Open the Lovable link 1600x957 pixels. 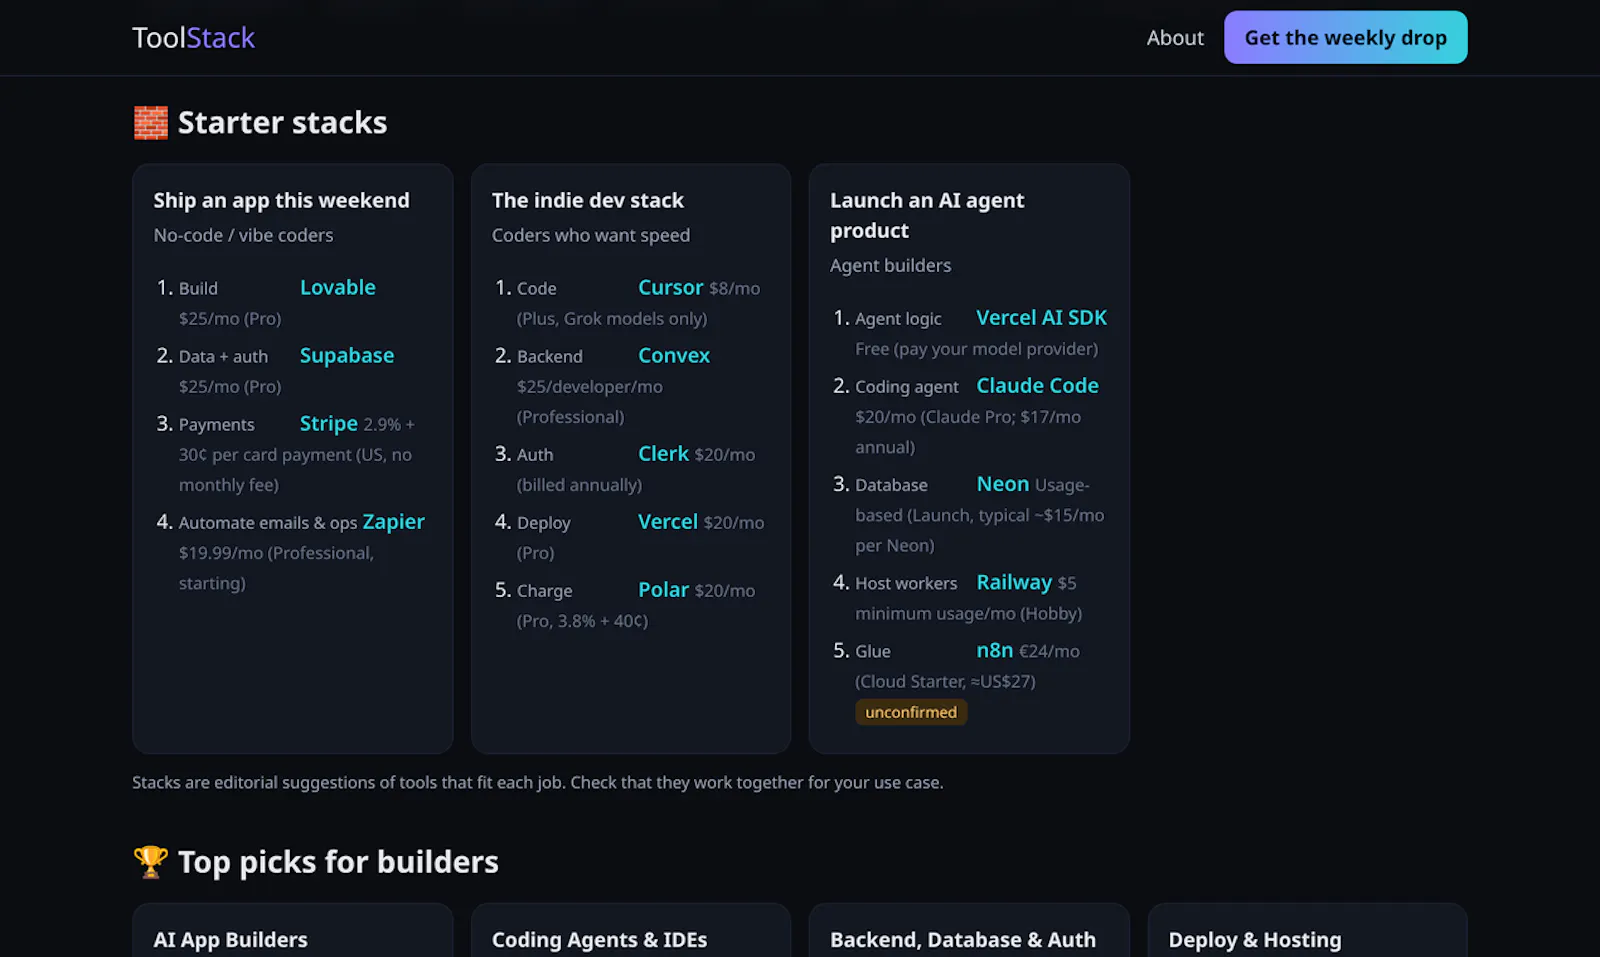click(x=338, y=287)
